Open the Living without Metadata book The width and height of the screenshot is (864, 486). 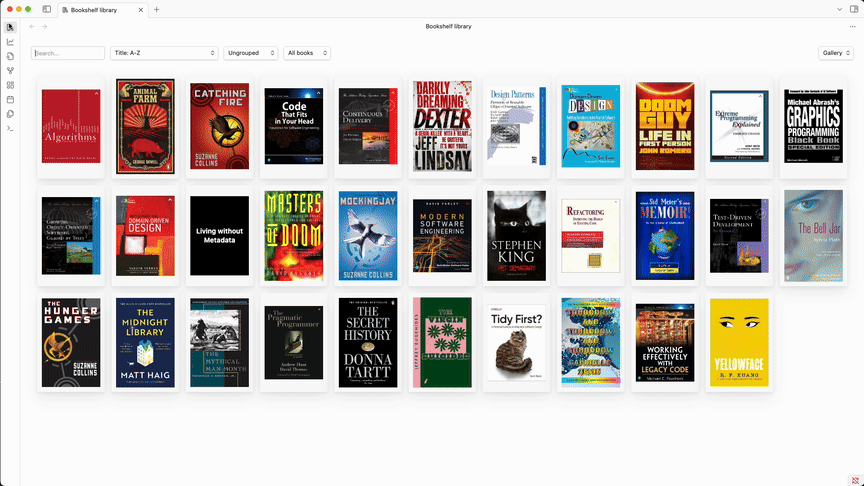(219, 236)
